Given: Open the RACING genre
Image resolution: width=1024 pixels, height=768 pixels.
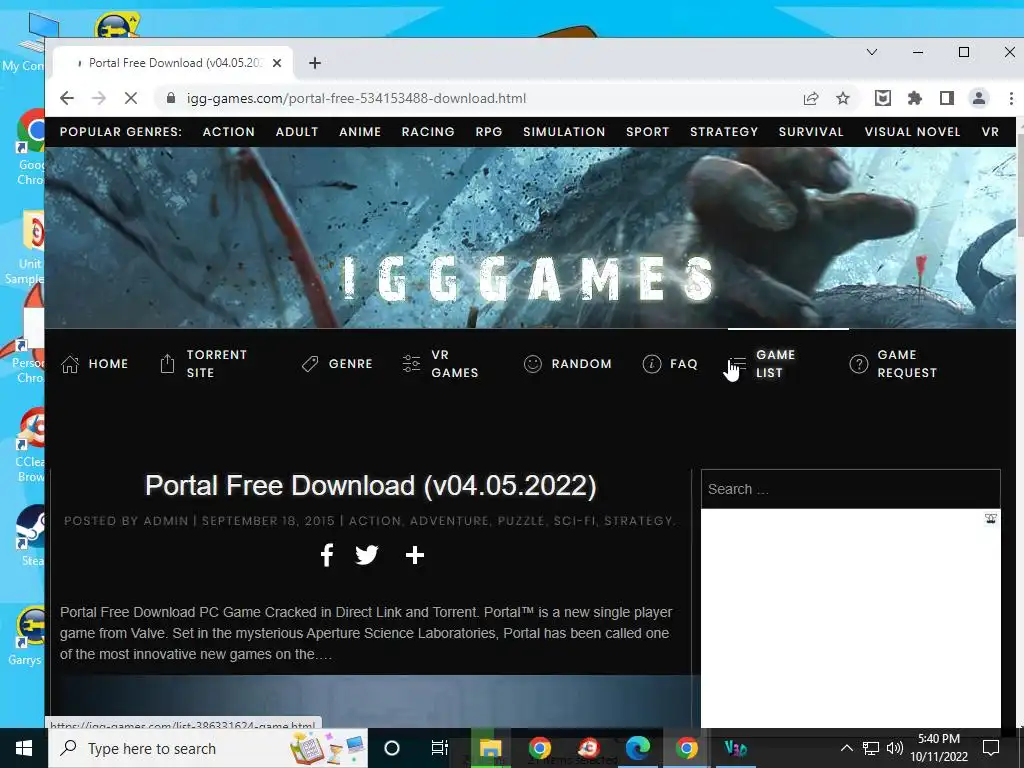Looking at the screenshot, I should click(428, 132).
